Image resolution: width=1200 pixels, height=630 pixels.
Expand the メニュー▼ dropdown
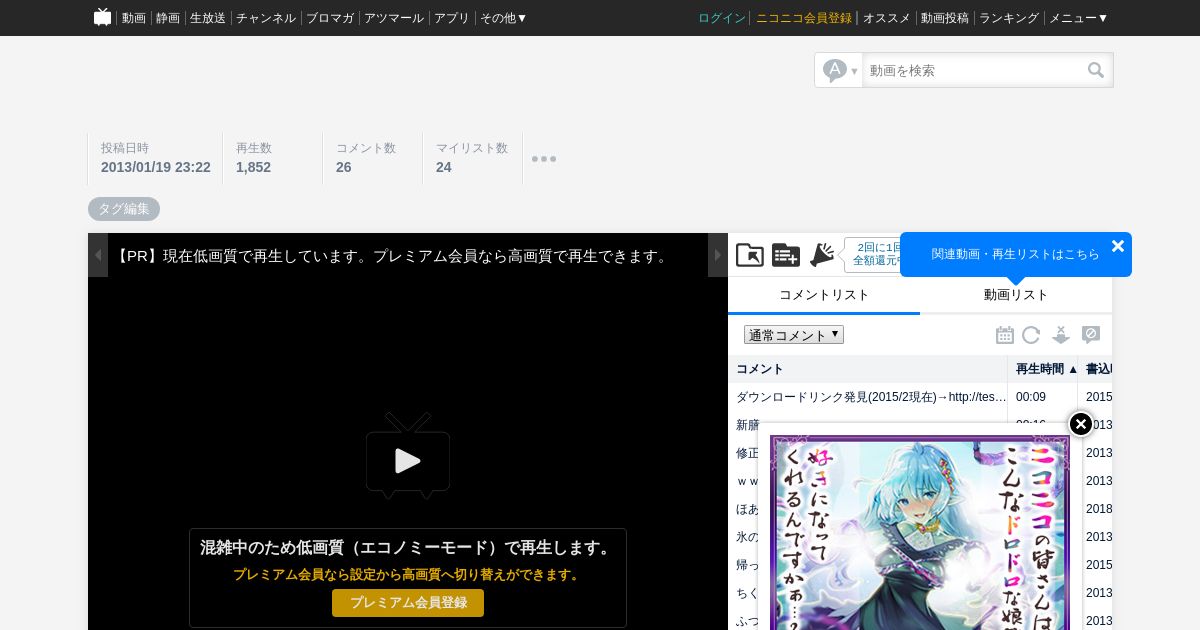1078,18
